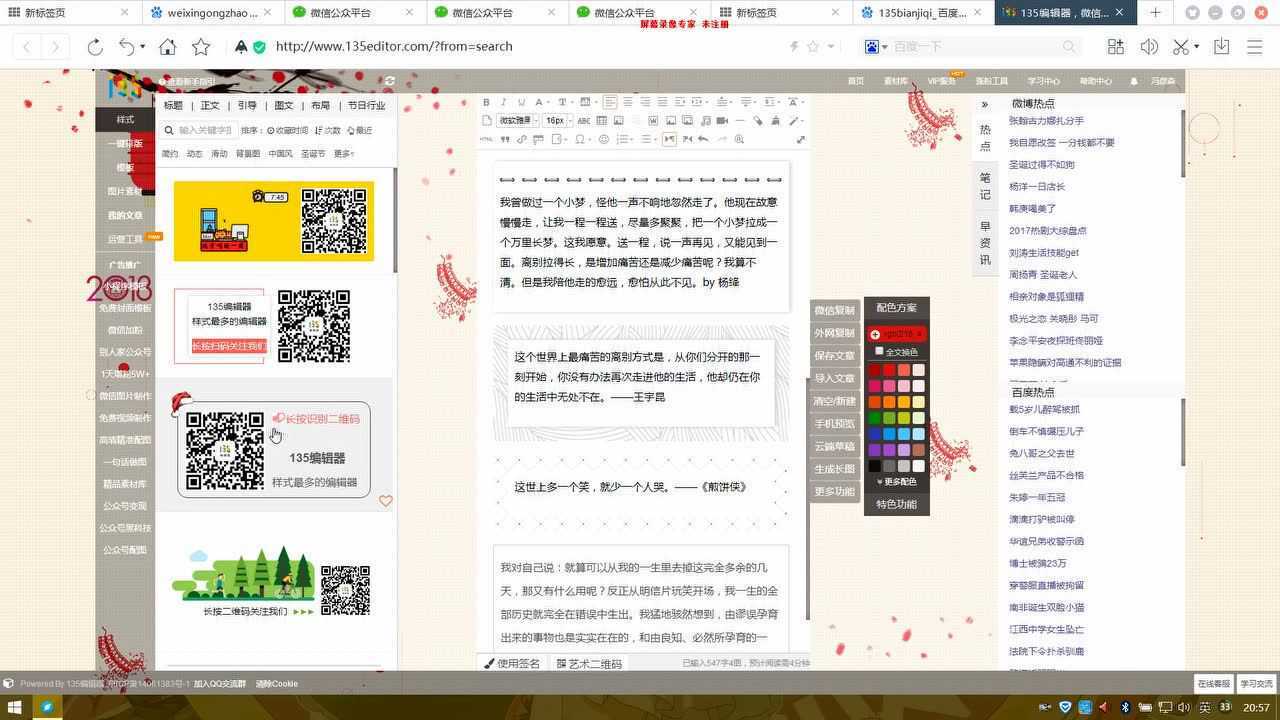
Task: Undo the last edit with the undo arrow
Action: (703, 139)
